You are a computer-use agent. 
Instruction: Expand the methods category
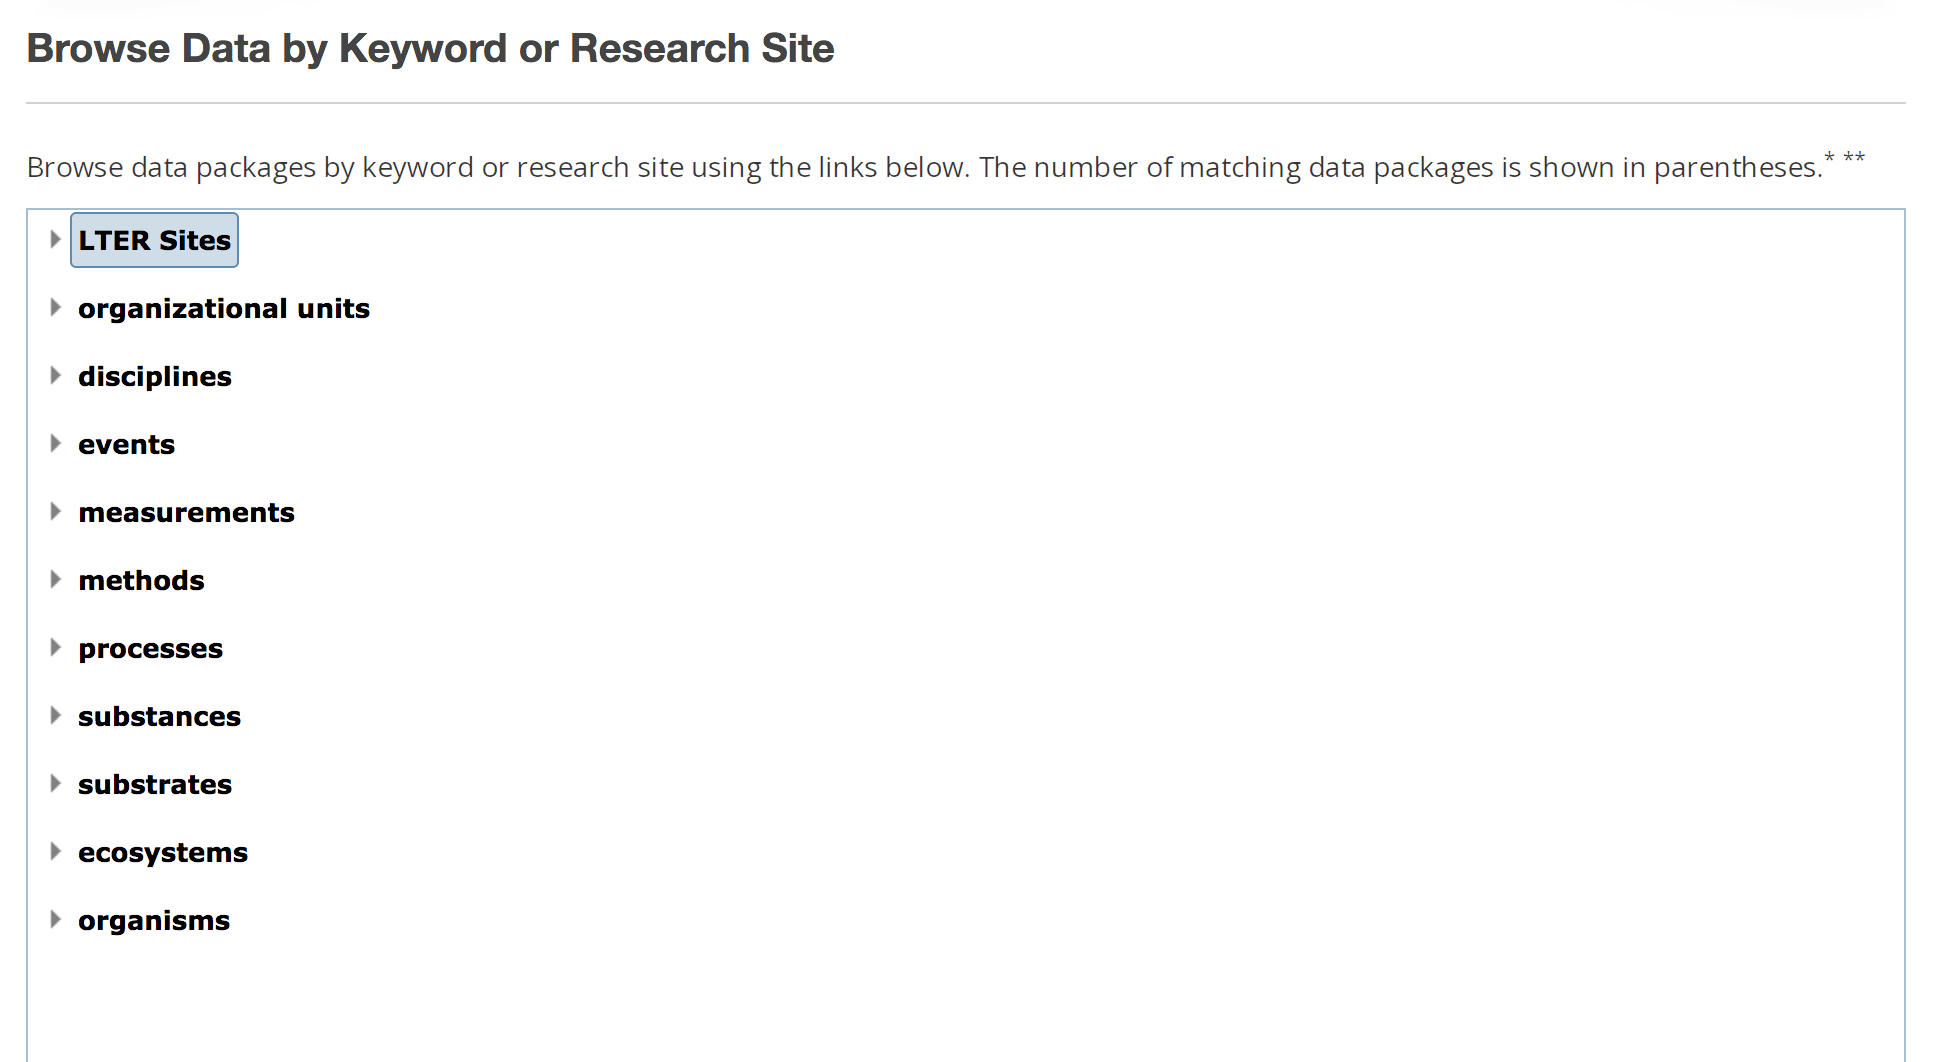(55, 579)
